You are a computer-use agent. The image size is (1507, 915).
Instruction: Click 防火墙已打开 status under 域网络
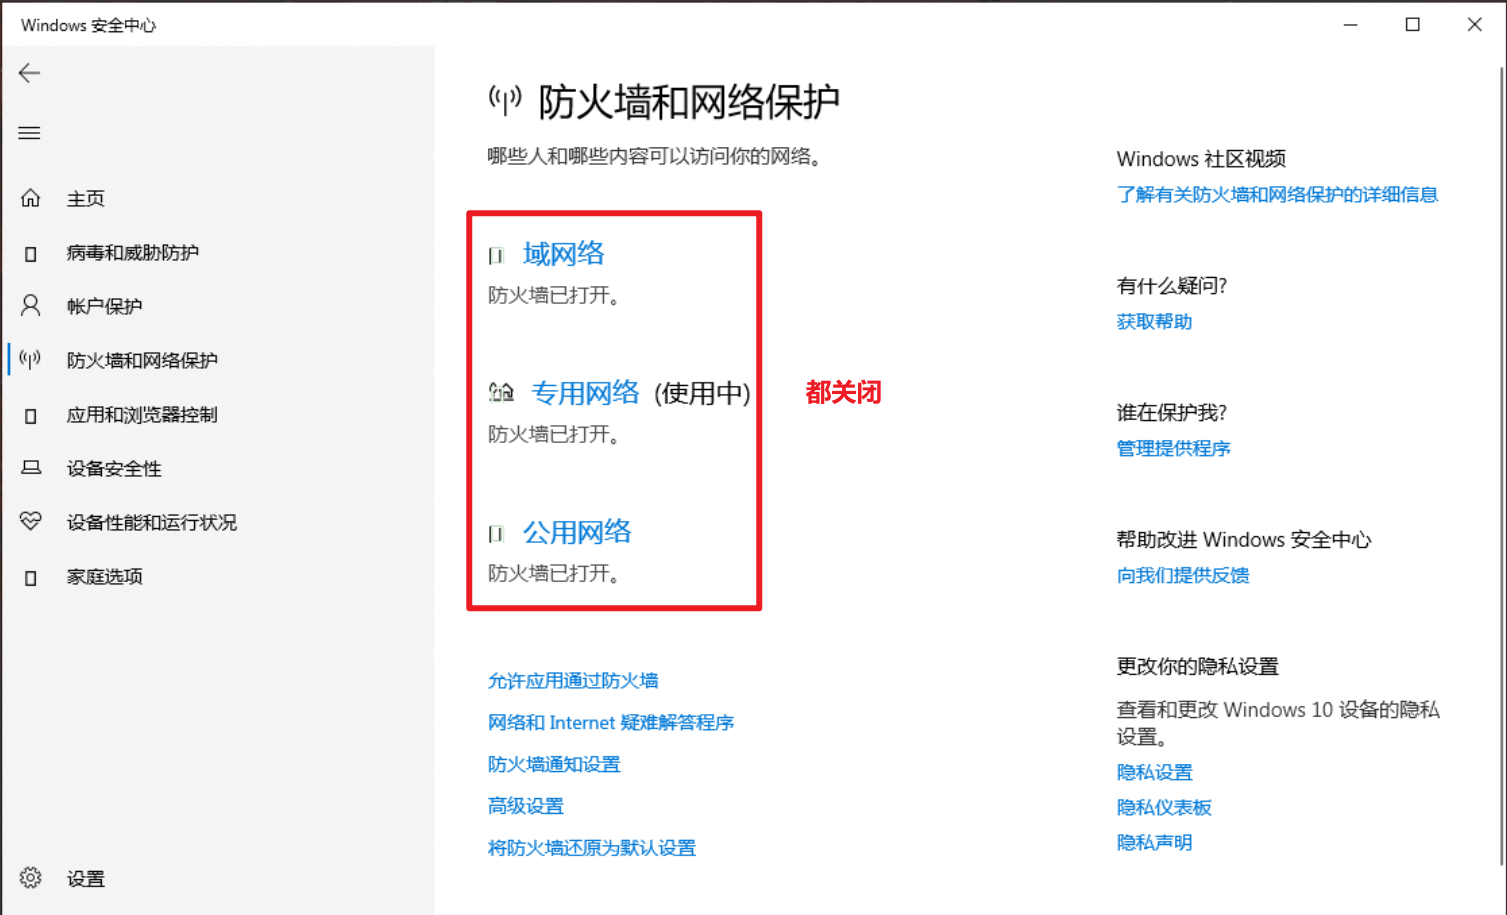[553, 296]
